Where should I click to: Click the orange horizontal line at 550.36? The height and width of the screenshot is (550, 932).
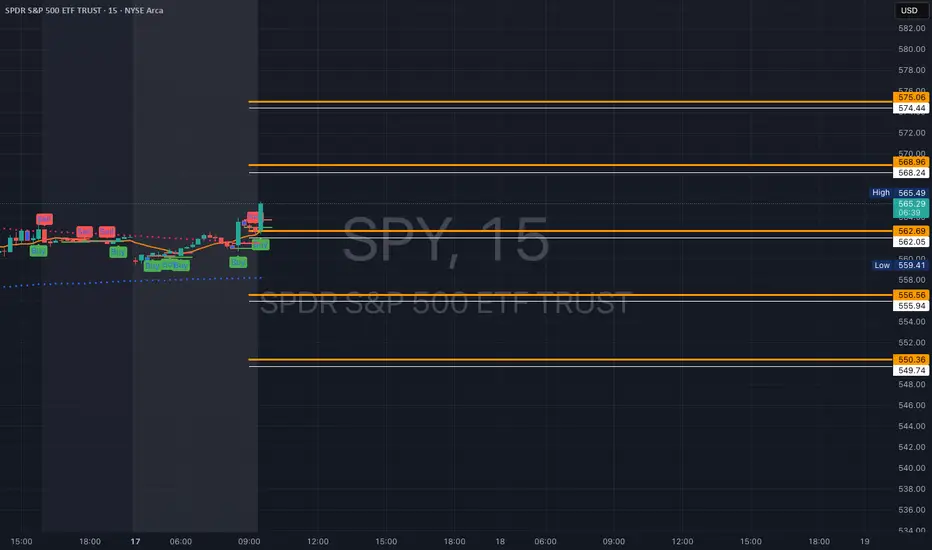click(x=571, y=359)
